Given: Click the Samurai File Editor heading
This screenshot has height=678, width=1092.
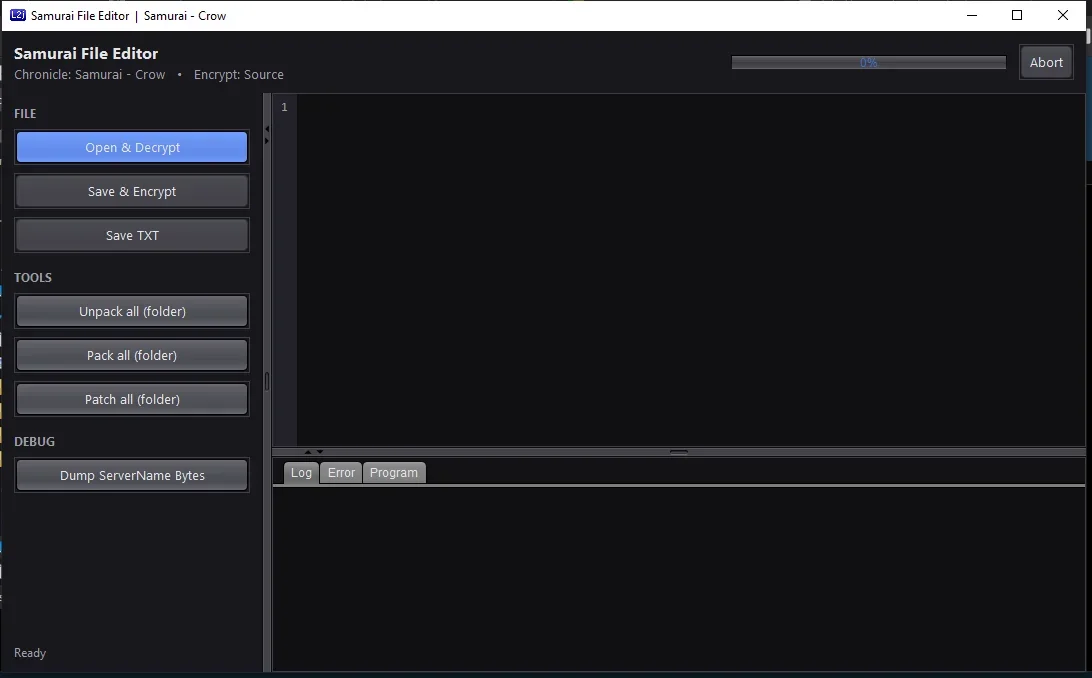Looking at the screenshot, I should tap(86, 54).
